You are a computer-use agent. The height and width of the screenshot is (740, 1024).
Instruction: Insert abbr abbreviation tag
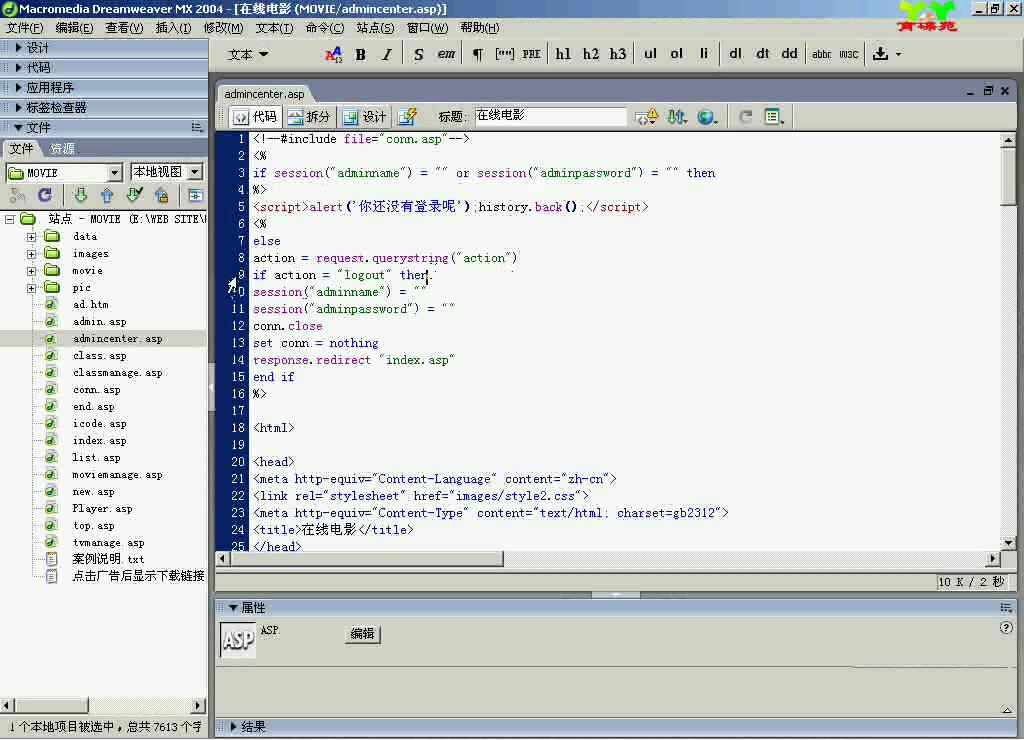pos(822,54)
